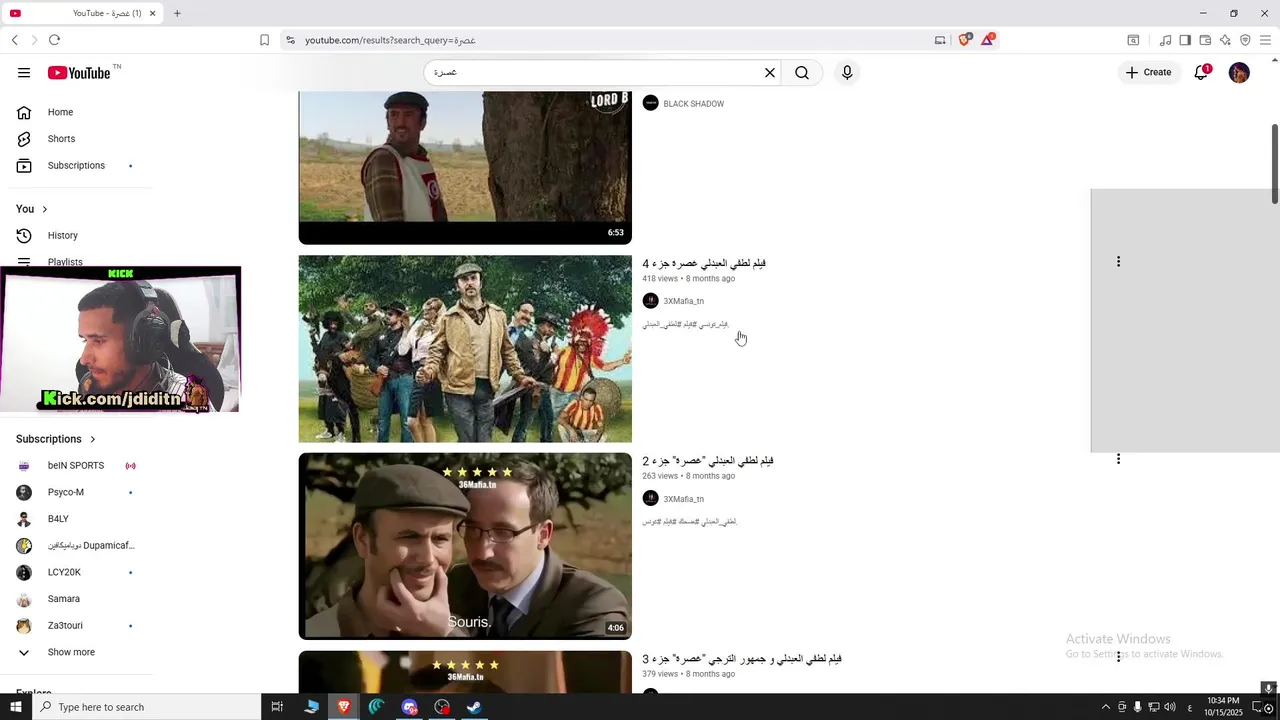Bookmark this page icon

[264, 40]
